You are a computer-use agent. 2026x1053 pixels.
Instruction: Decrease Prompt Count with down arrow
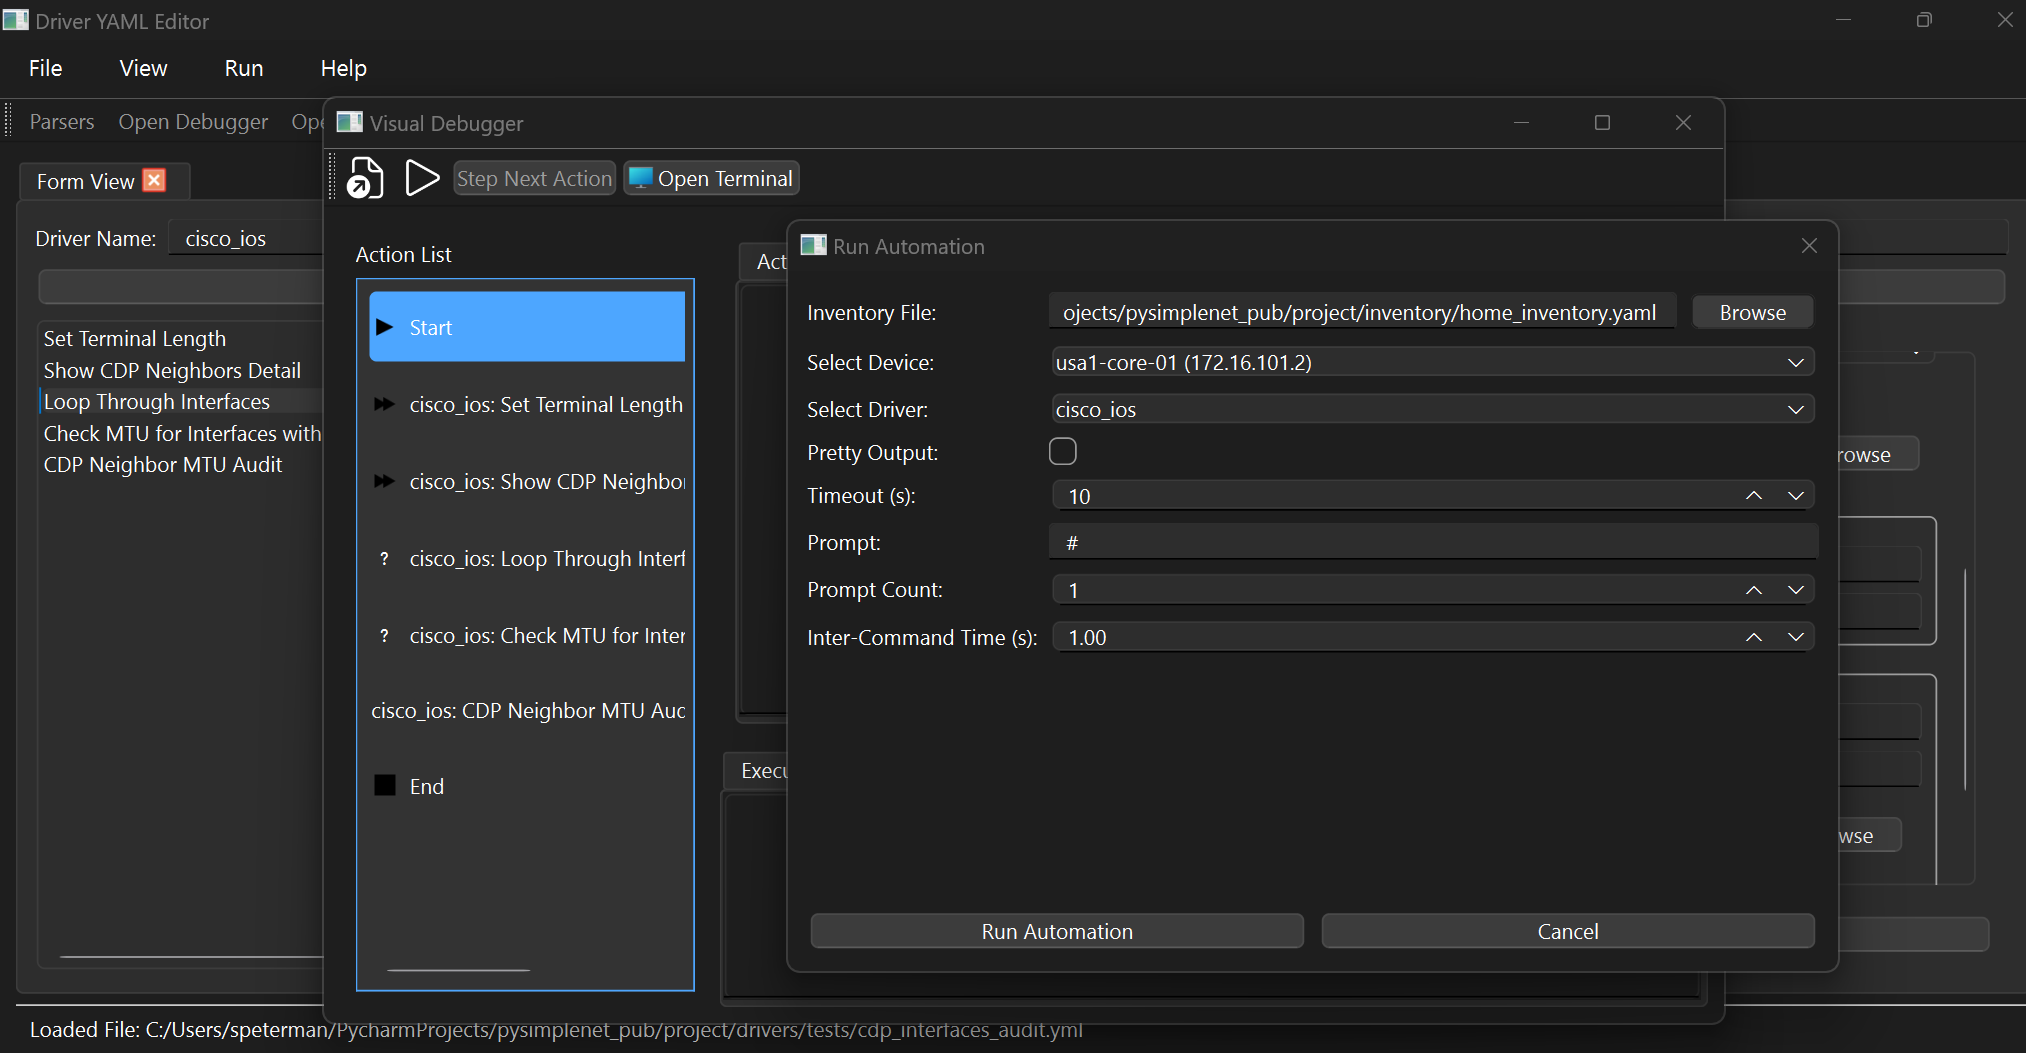pyautogui.click(x=1796, y=590)
